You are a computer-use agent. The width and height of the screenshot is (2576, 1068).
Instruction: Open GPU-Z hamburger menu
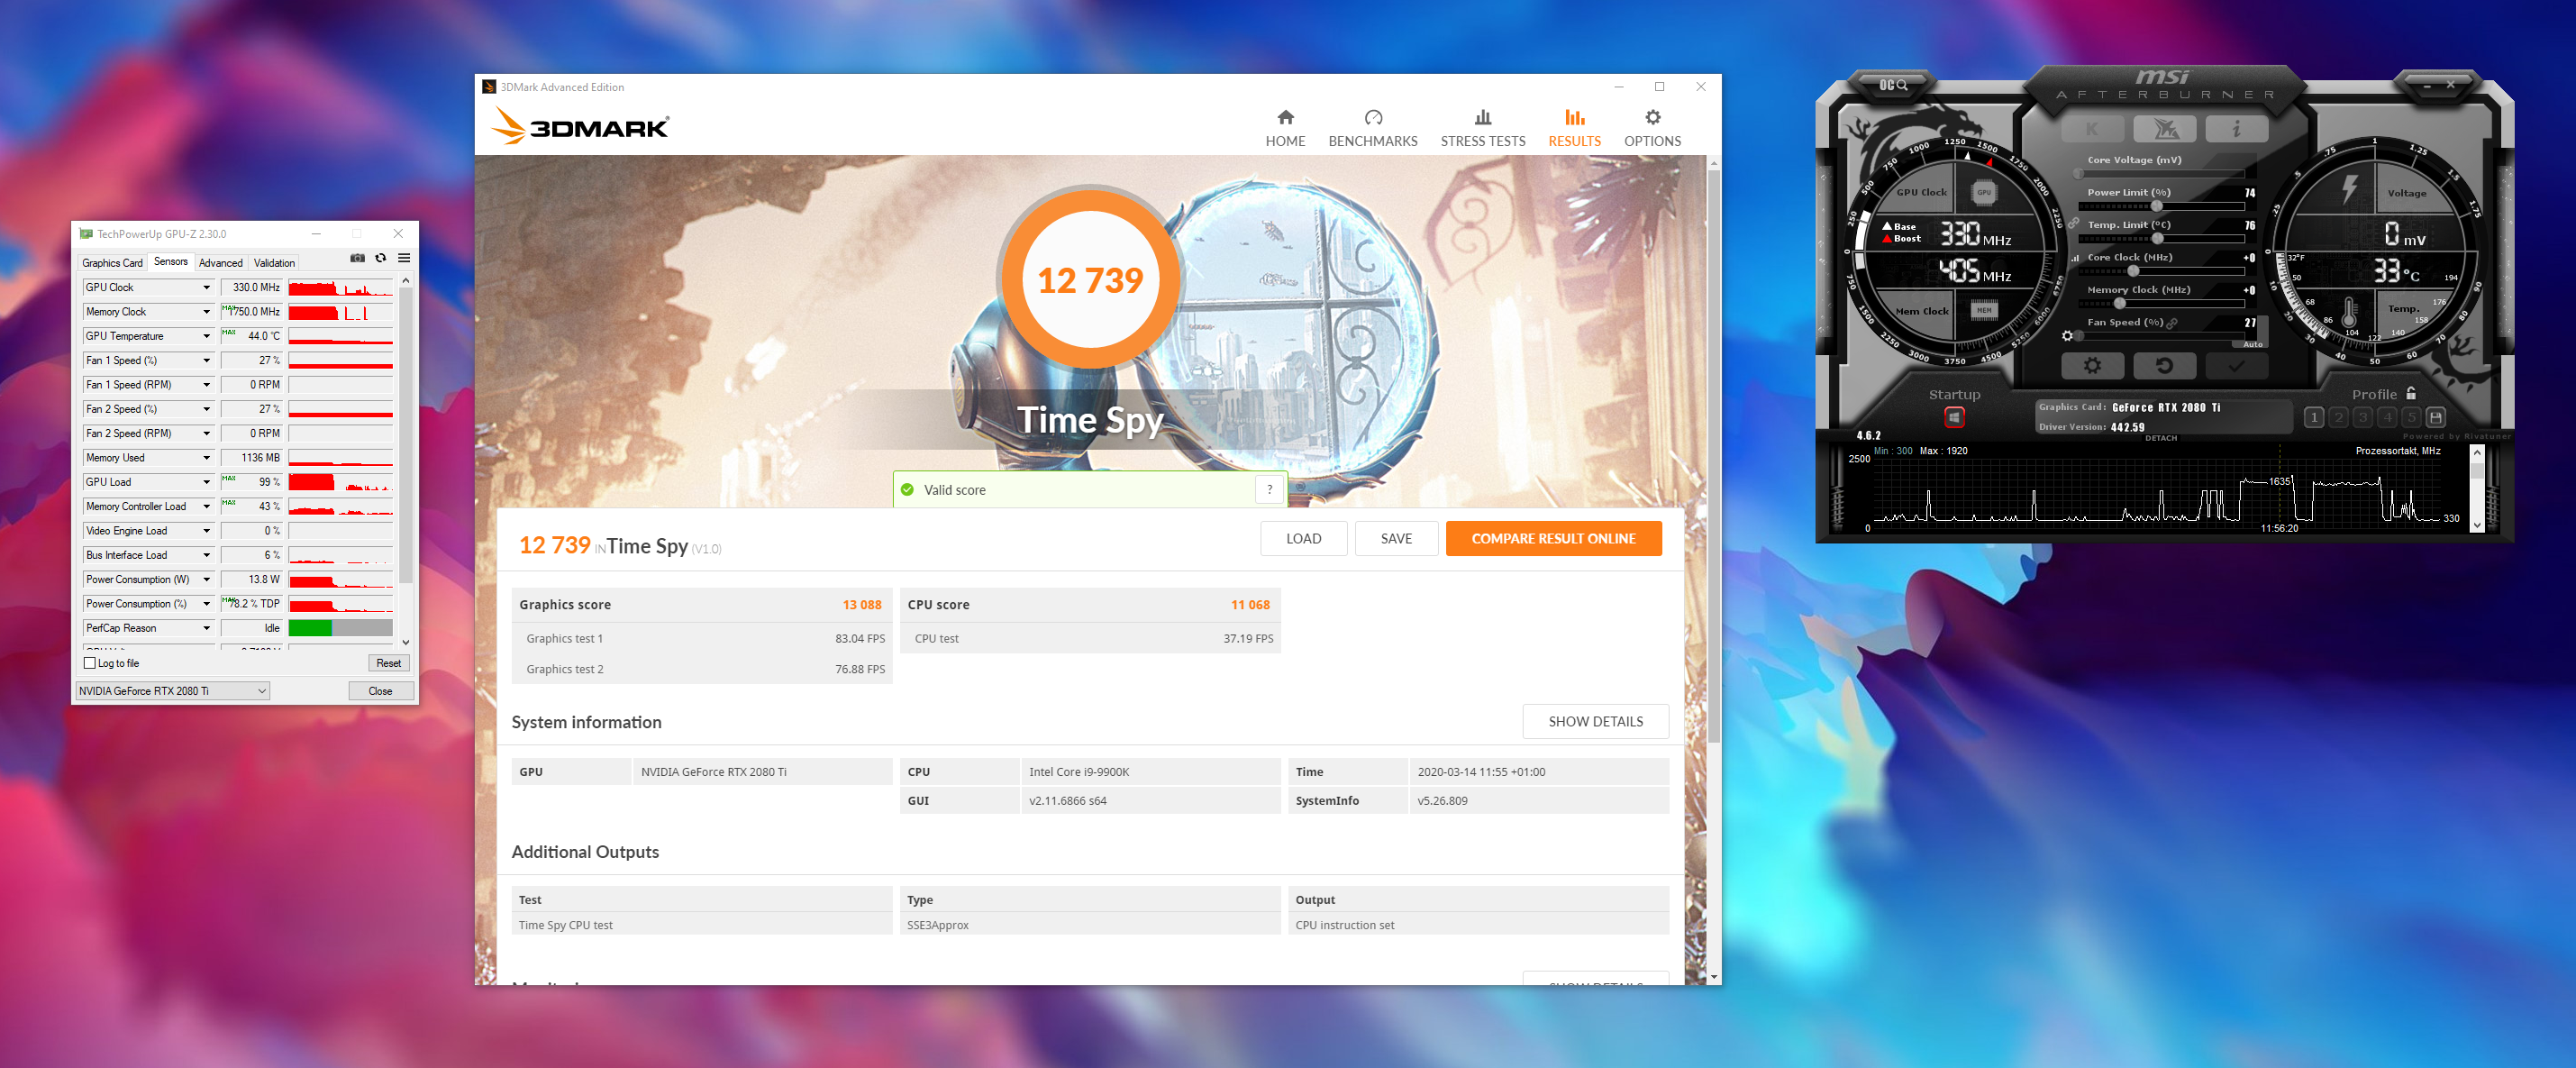[404, 258]
